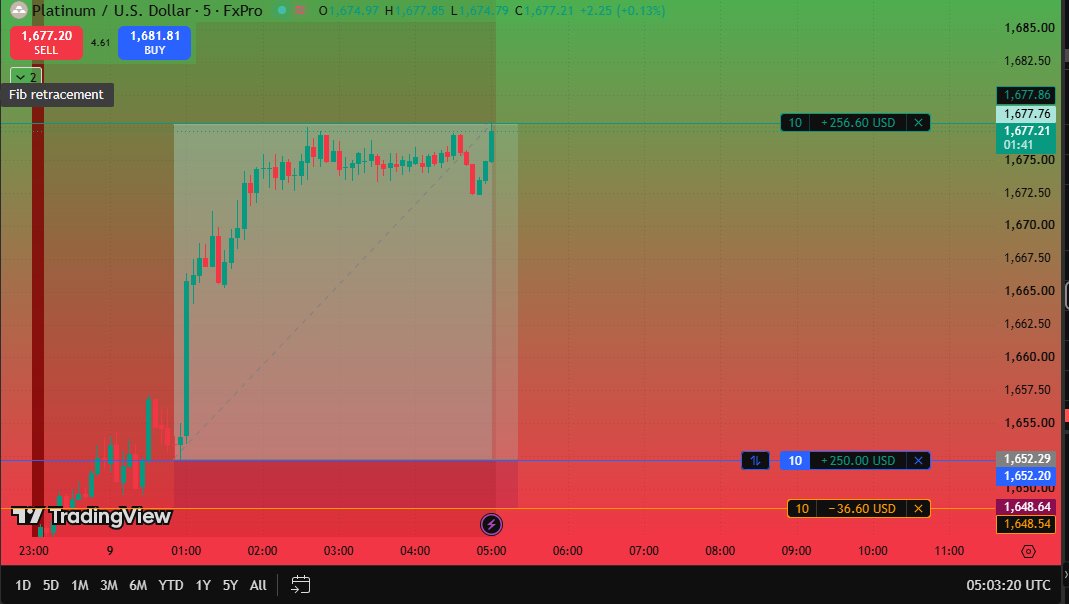Screen dimensions: 1069x604
Task: Click the 1,648.54 stop price label
Action: point(1026,524)
